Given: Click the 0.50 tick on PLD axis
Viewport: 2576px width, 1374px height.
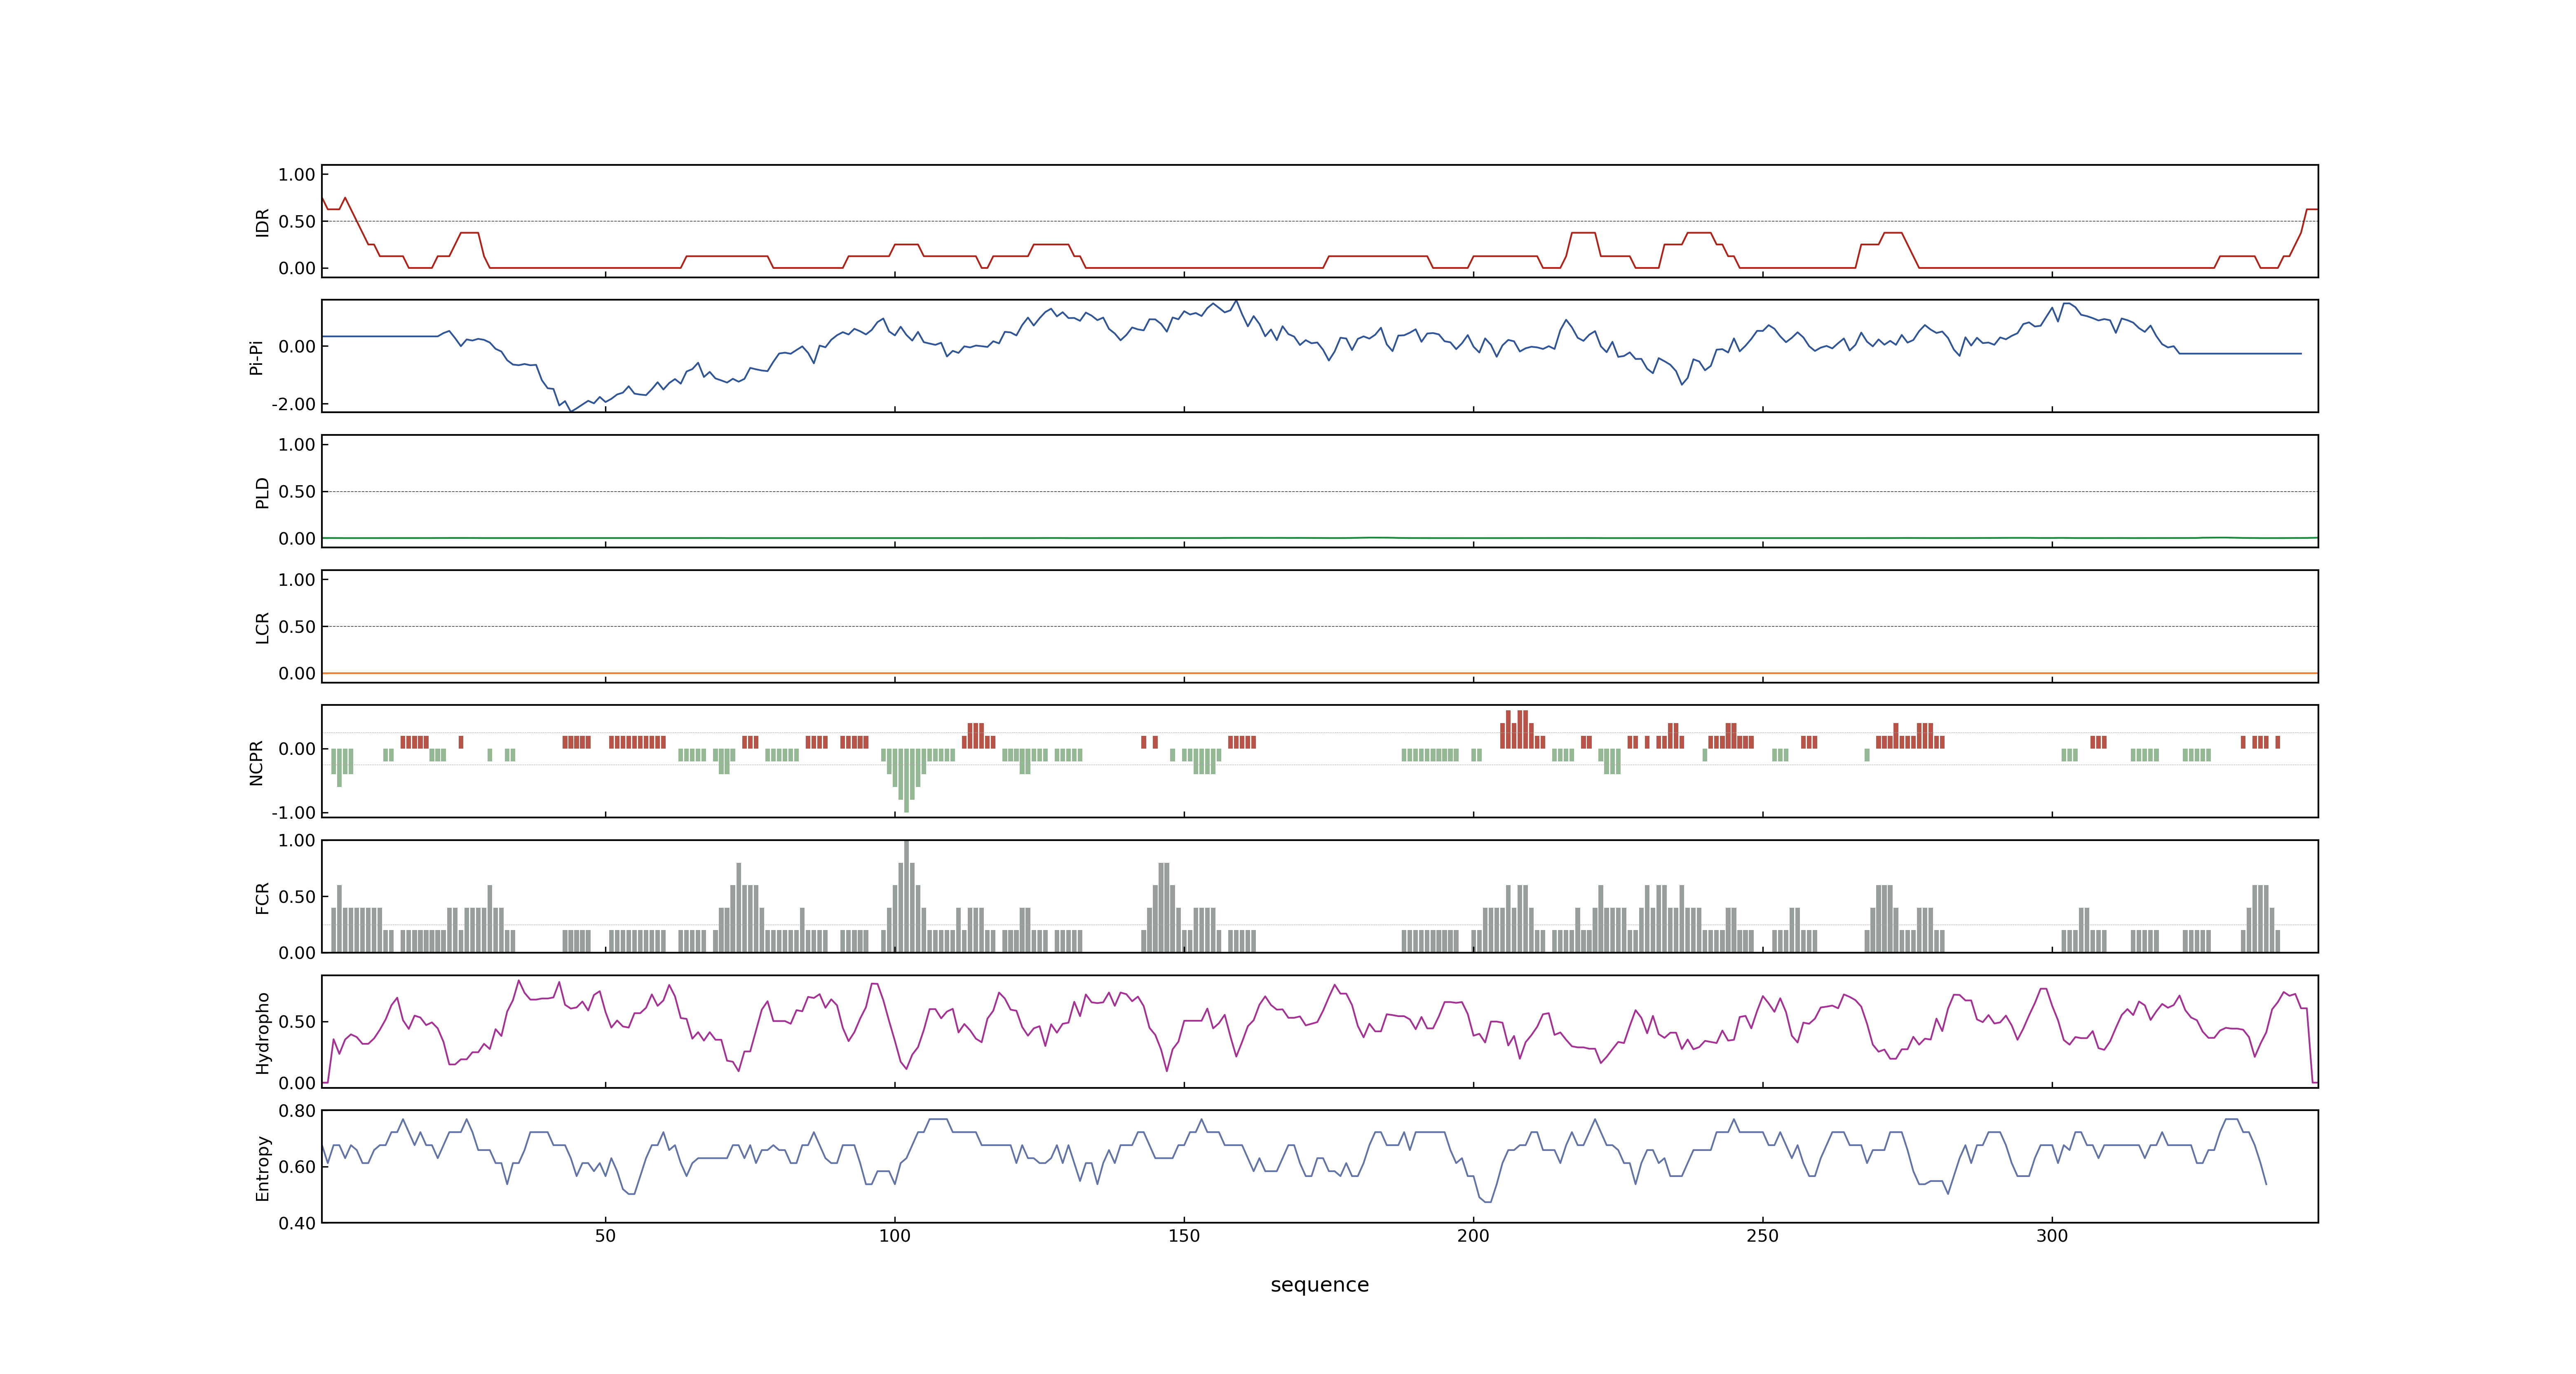Looking at the screenshot, I should pos(297,492).
